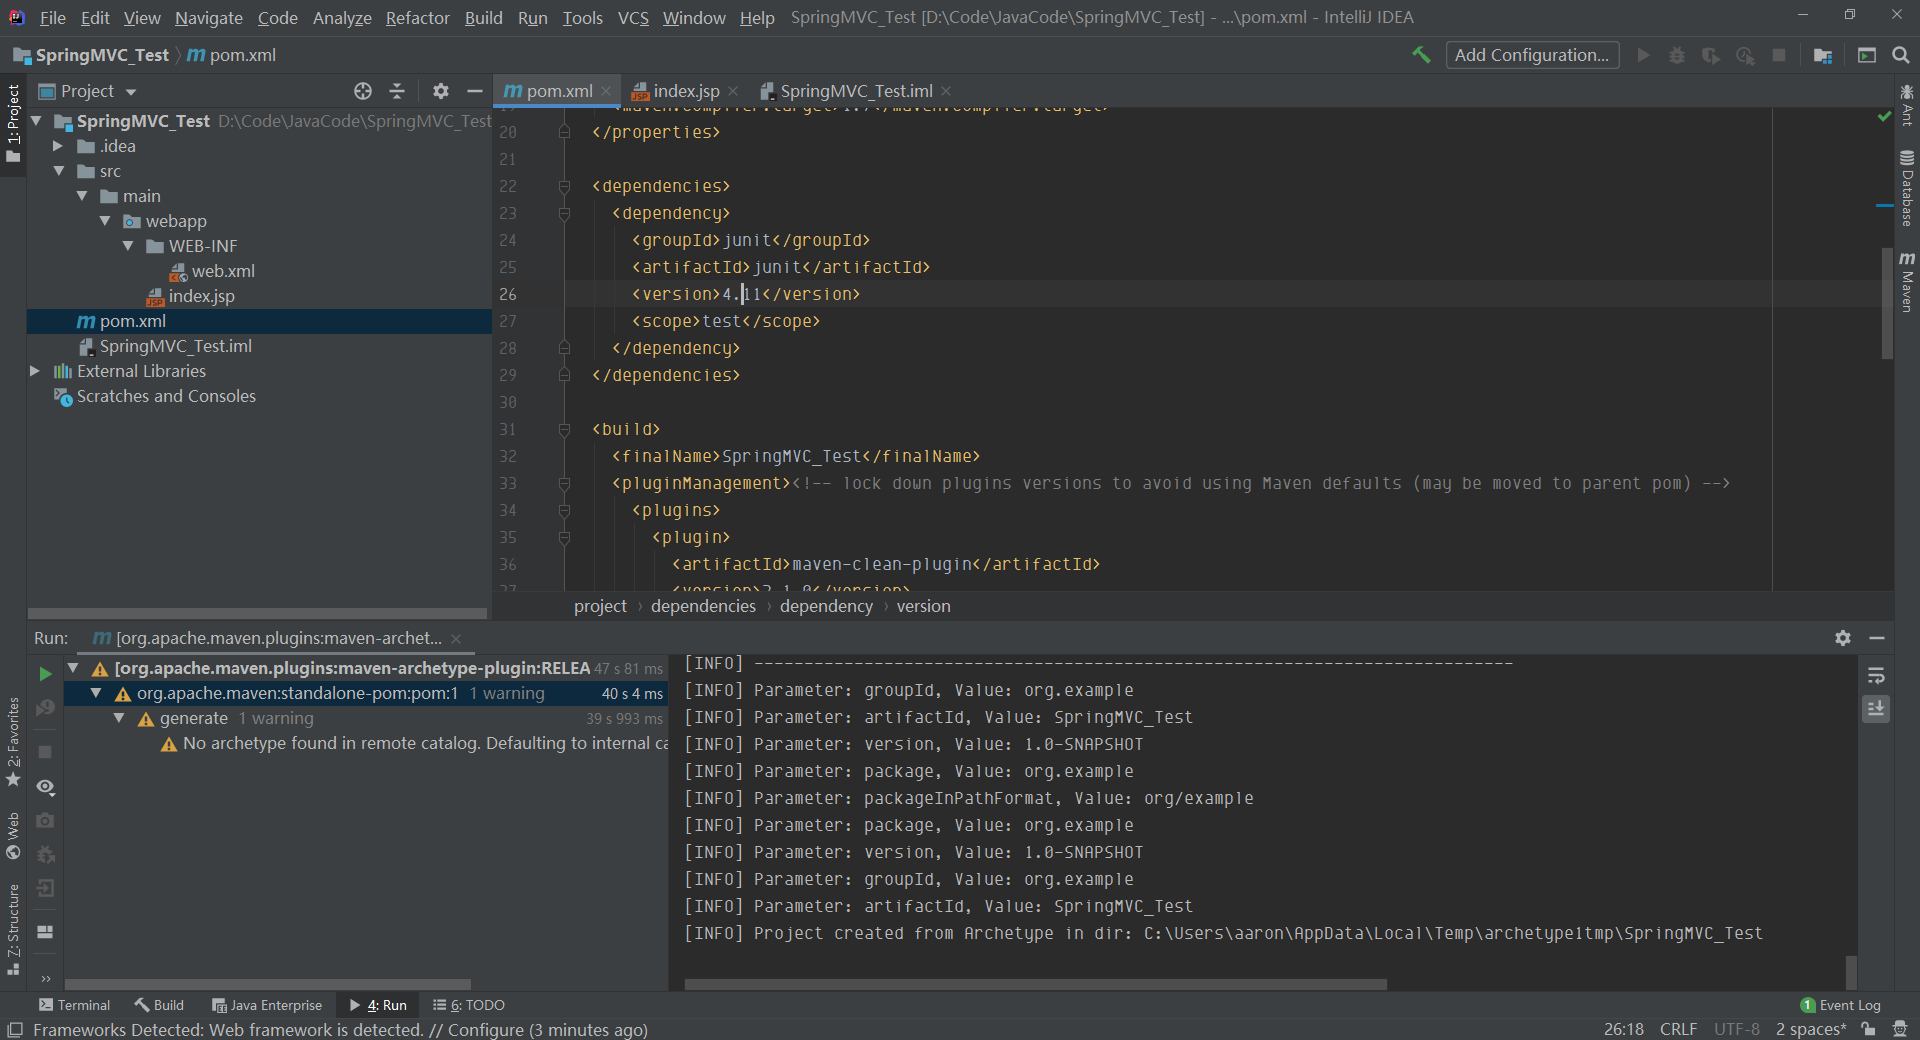The image size is (1920, 1040).
Task: Expand External Libraries node
Action: pos(35,371)
